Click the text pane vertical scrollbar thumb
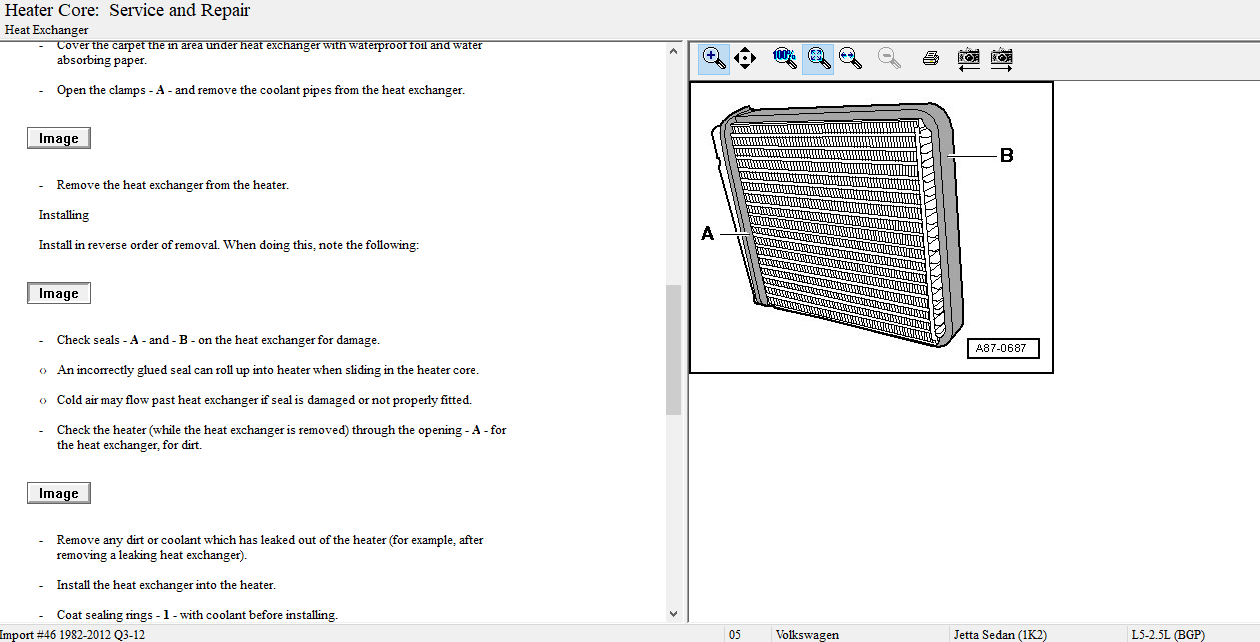Image resolution: width=1260 pixels, height=642 pixels. pos(673,349)
